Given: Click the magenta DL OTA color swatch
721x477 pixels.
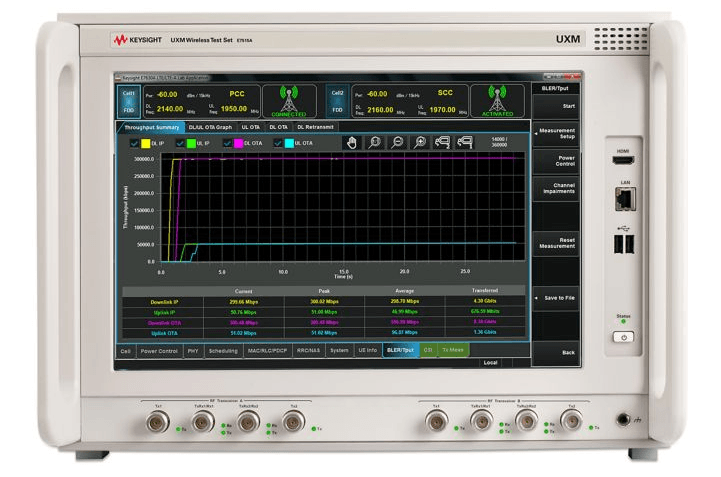Looking at the screenshot, I should (238, 144).
